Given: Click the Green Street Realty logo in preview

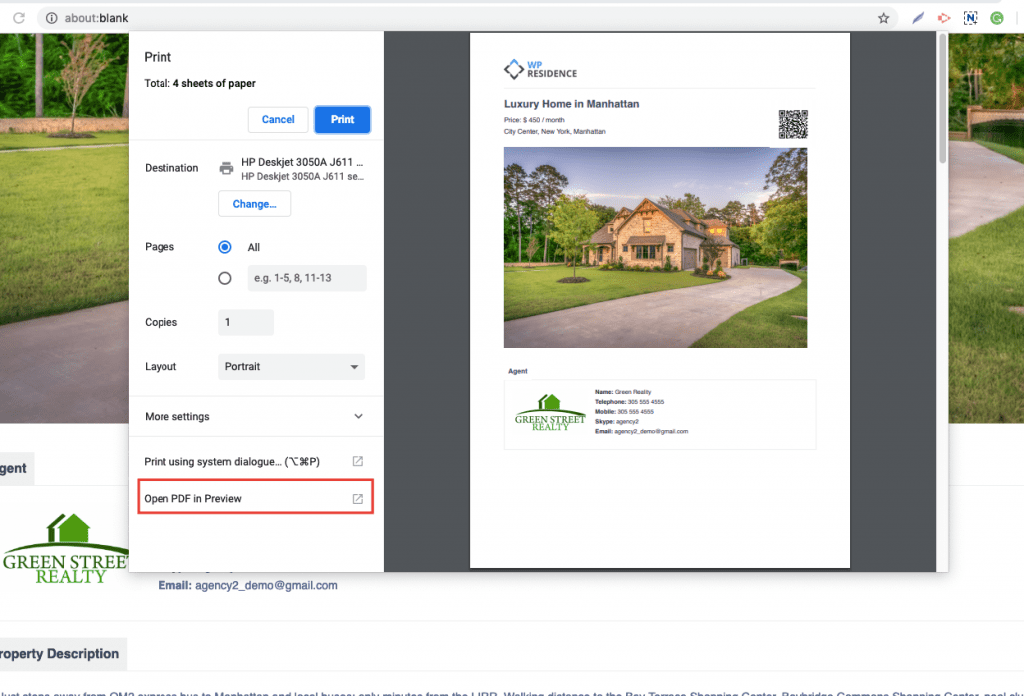Looking at the screenshot, I should coord(550,413).
